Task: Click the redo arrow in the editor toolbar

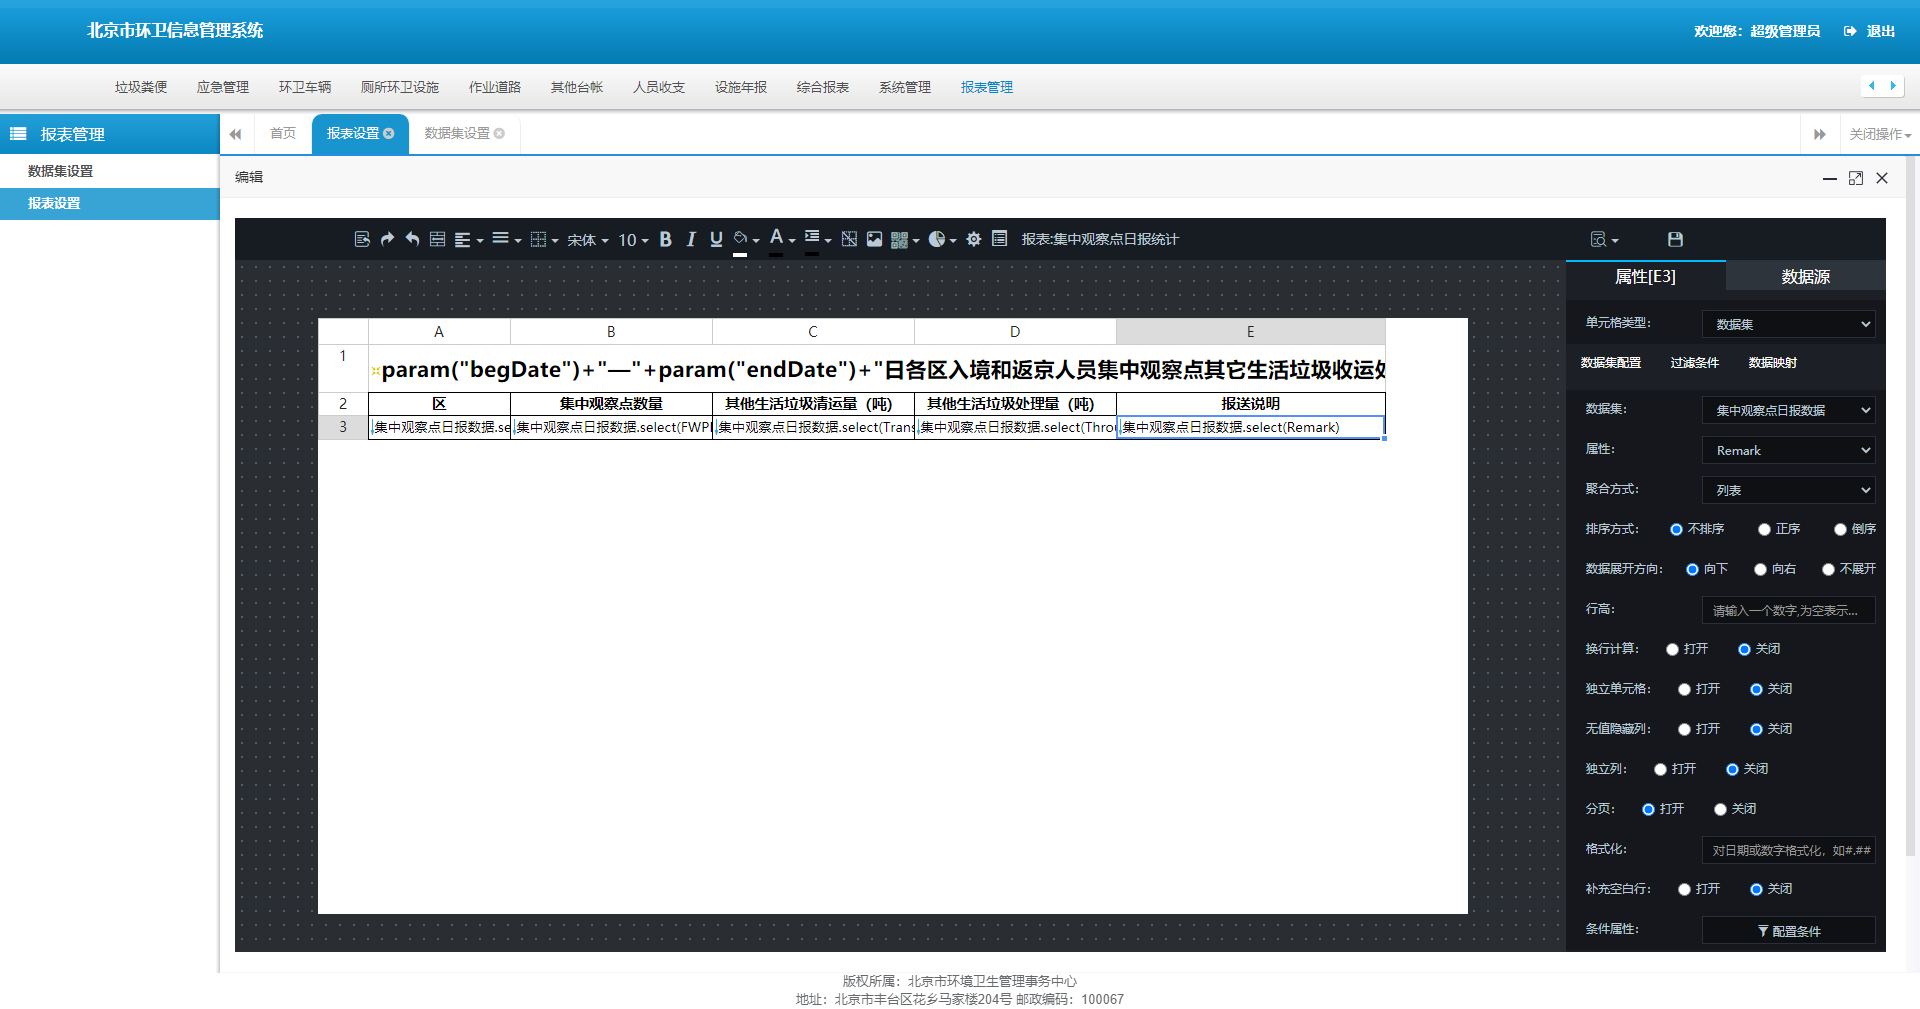Action: click(387, 239)
